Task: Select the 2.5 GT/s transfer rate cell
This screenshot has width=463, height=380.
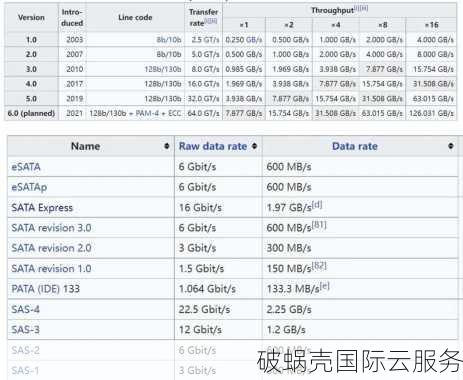Action: (x=203, y=40)
